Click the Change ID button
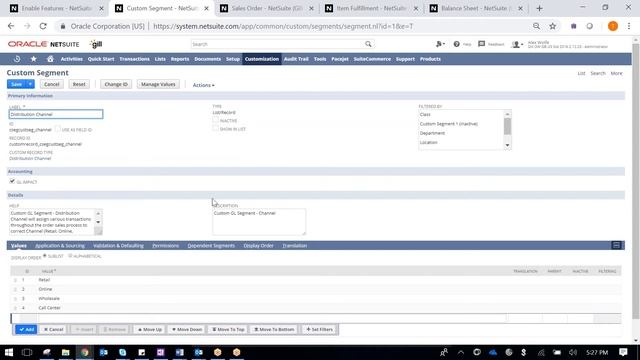640x360 pixels. tap(116, 84)
